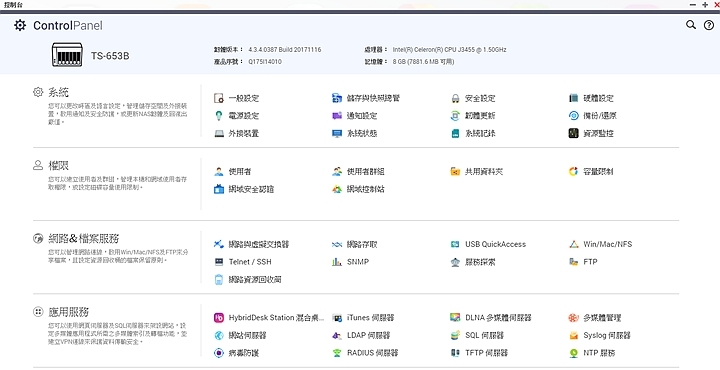Image resolution: width=720 pixels, height=370 pixels.
Task: Open the search magnifier icon
Action: click(691, 25)
